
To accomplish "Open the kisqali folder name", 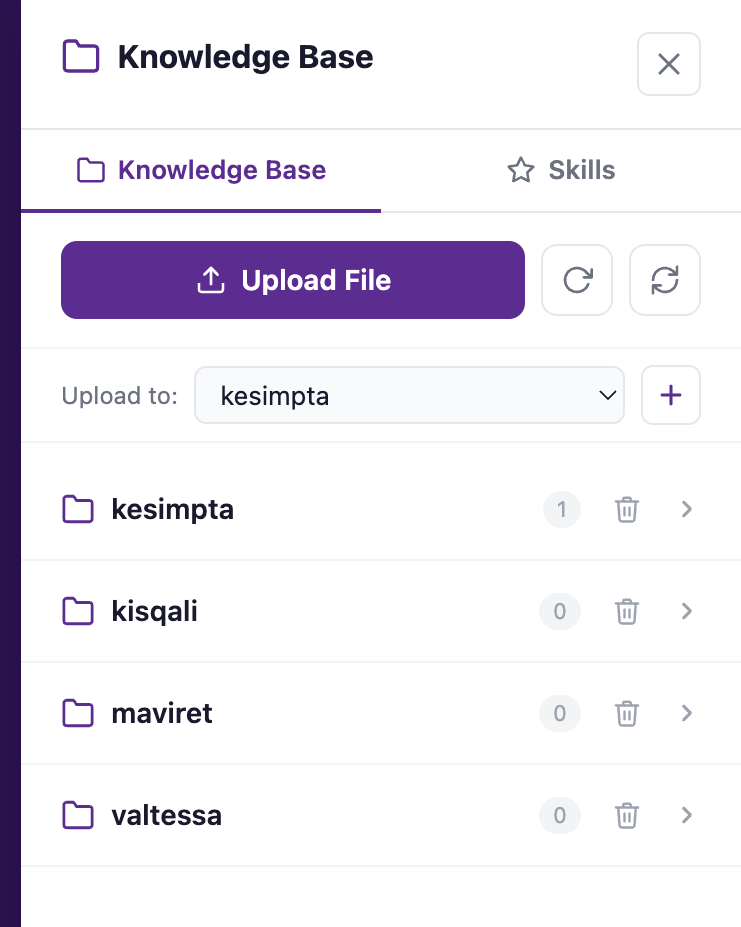I will coord(154,611).
